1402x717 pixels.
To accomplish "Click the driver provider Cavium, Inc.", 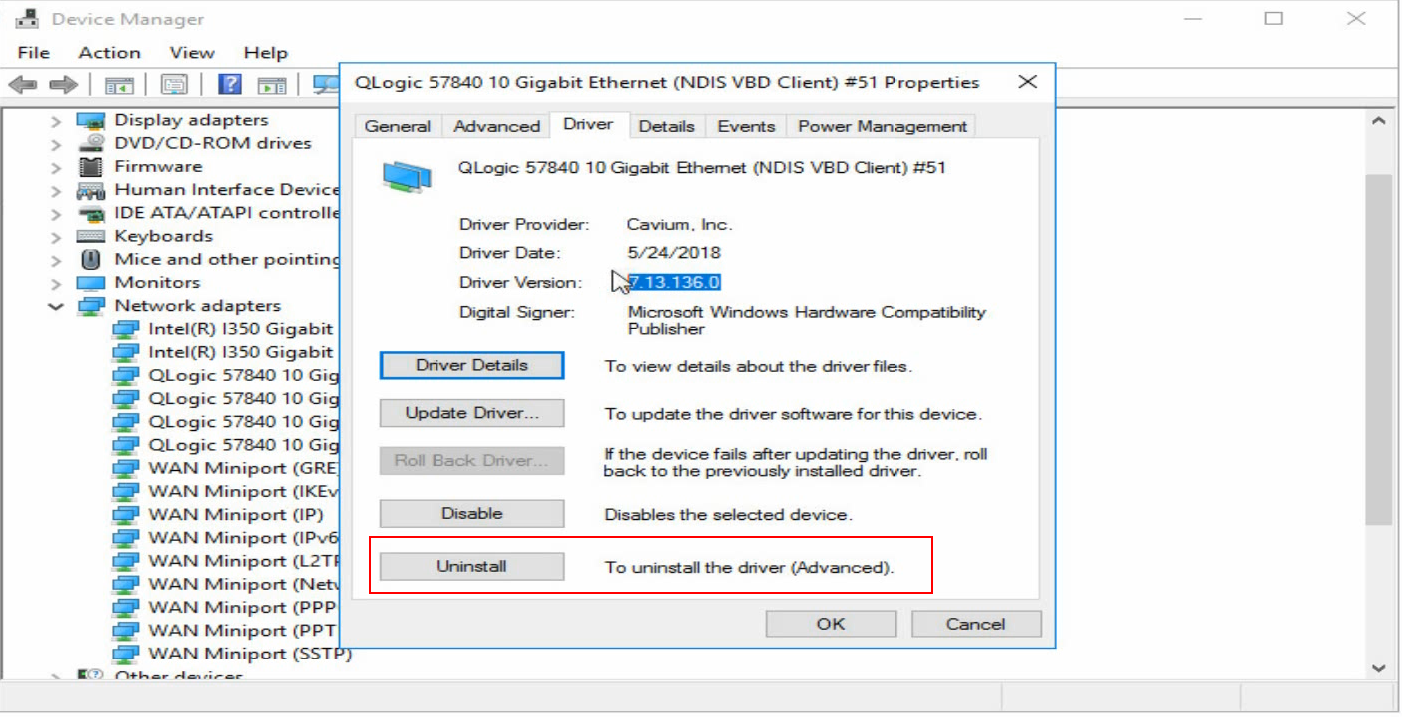I will pos(680,224).
